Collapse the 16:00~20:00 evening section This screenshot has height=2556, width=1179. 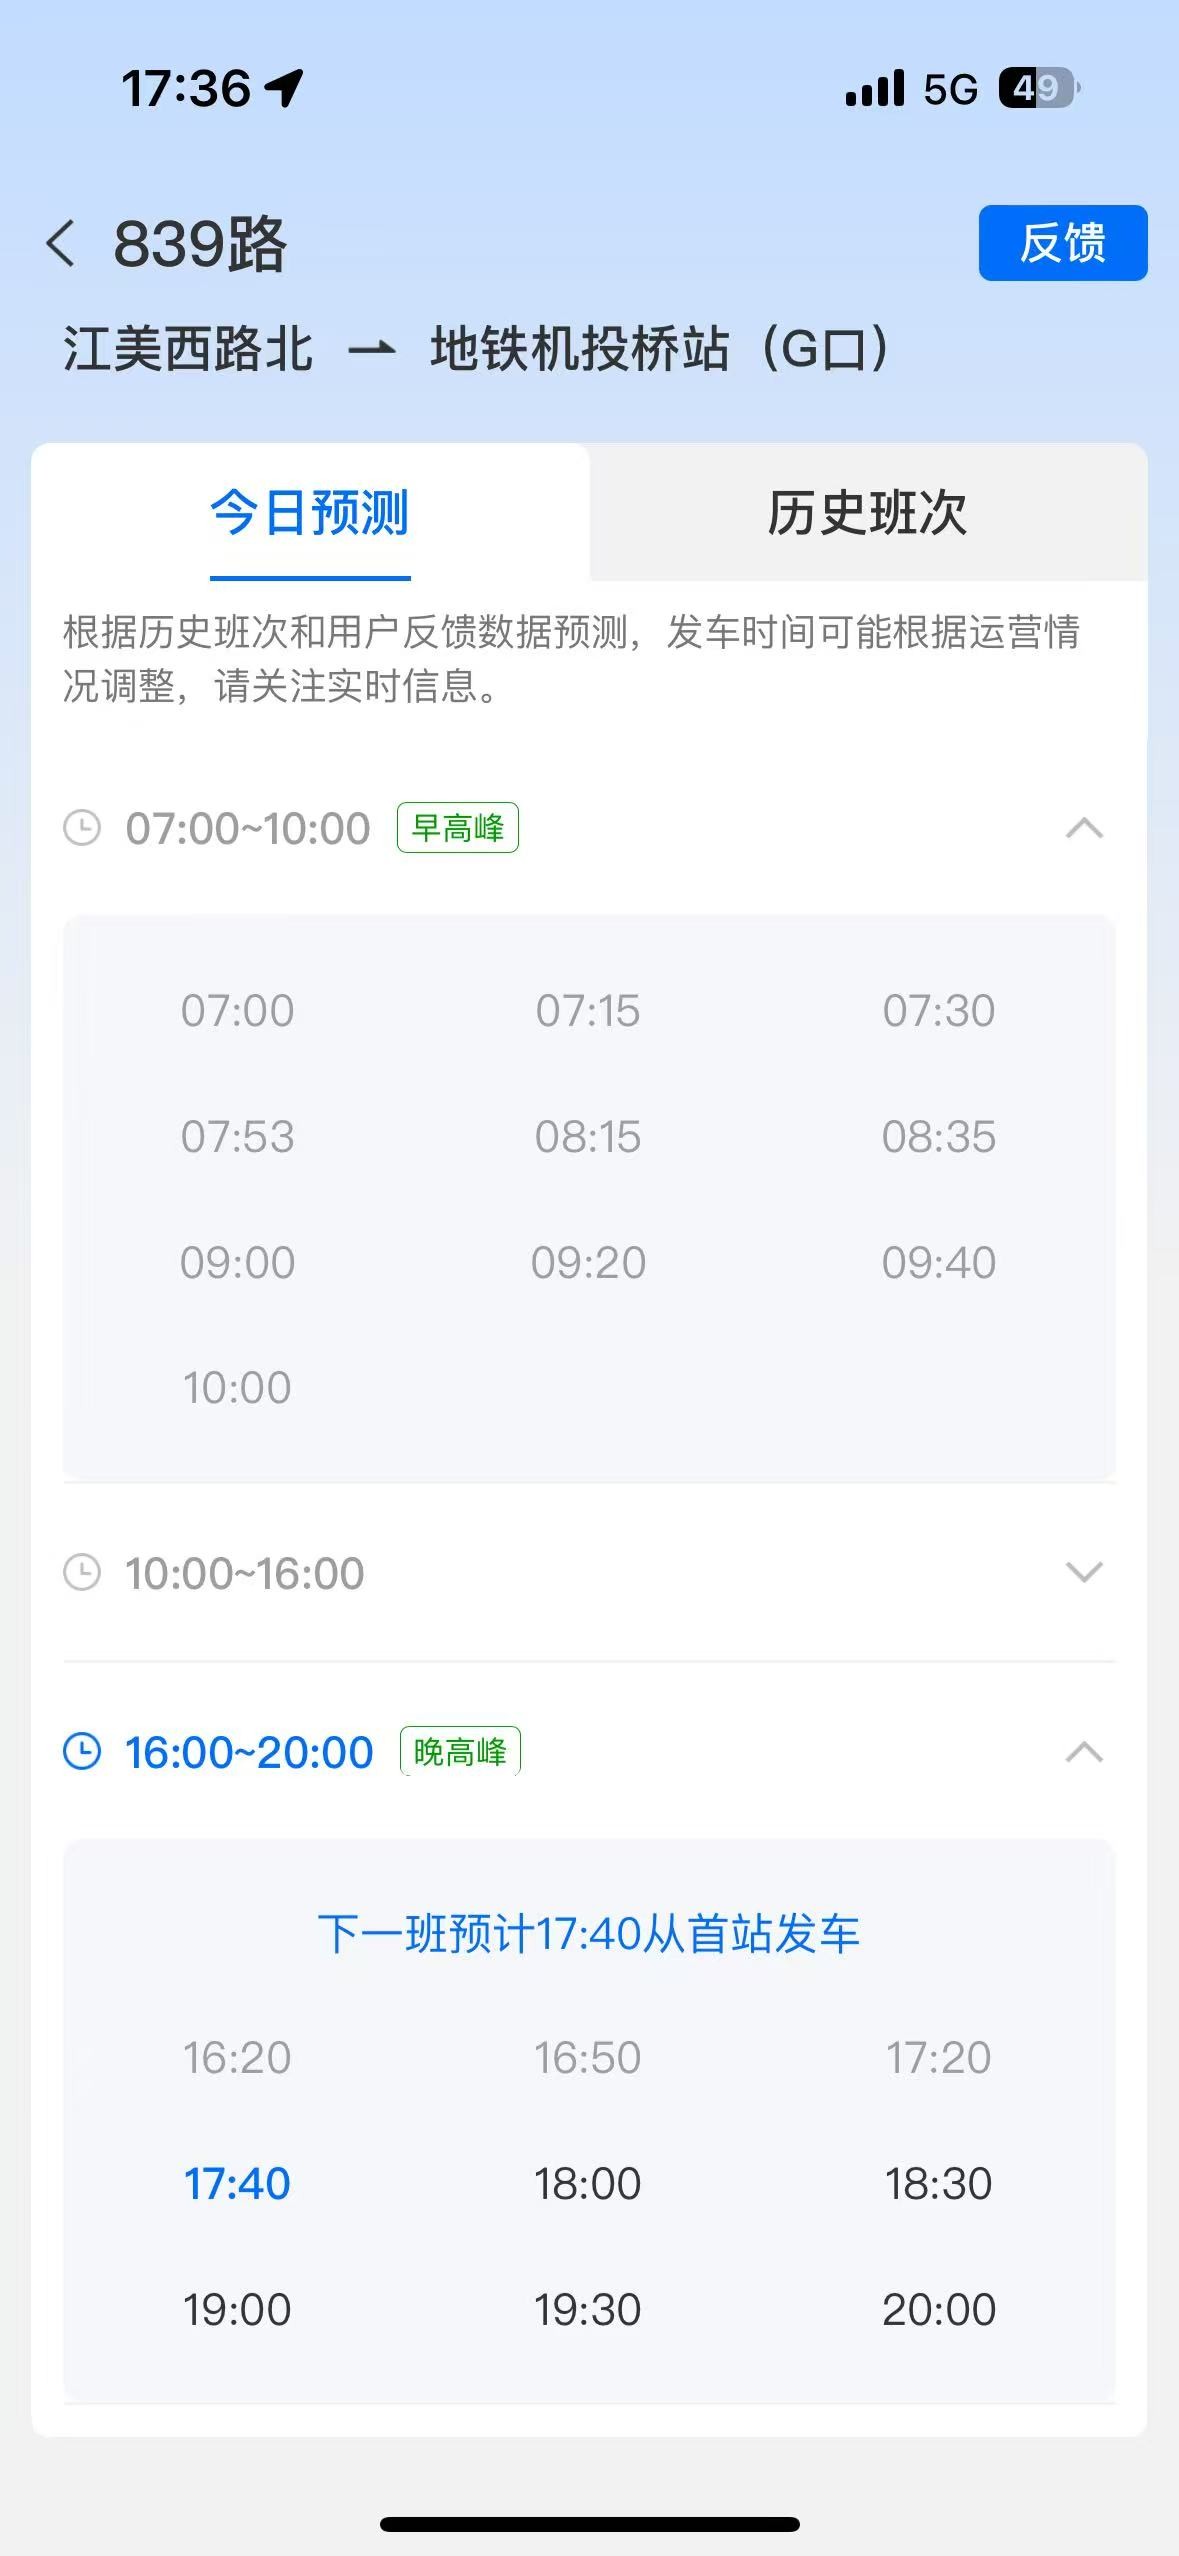(1084, 1752)
